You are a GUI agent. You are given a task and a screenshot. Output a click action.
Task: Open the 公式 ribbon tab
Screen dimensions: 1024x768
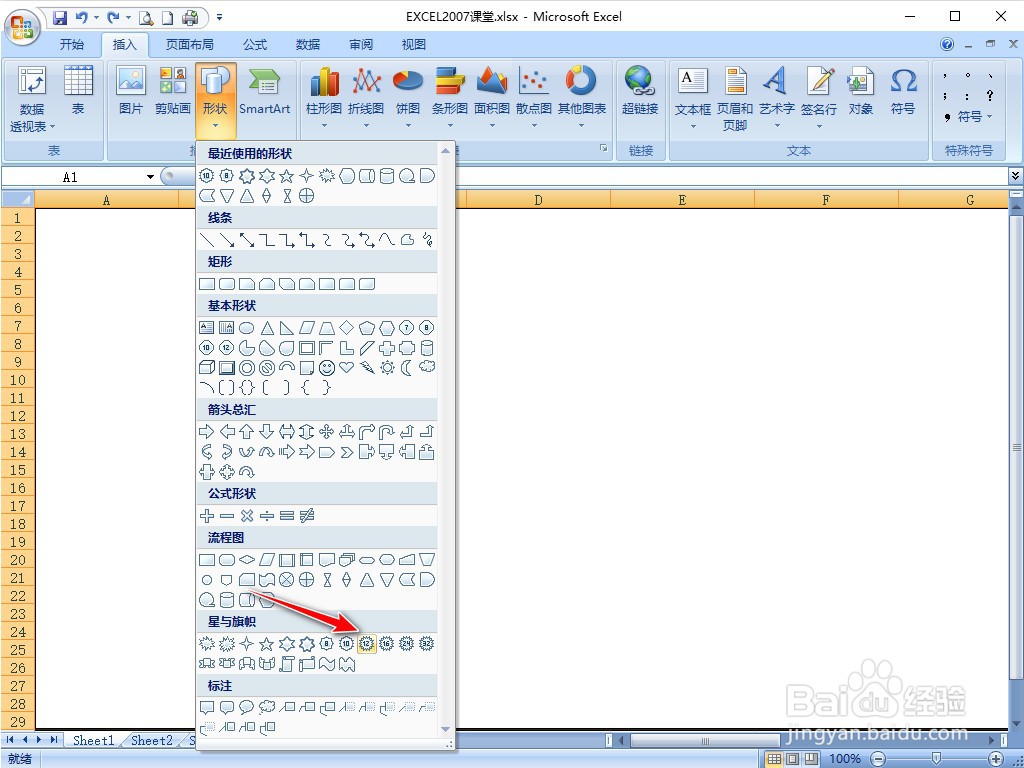[255, 44]
